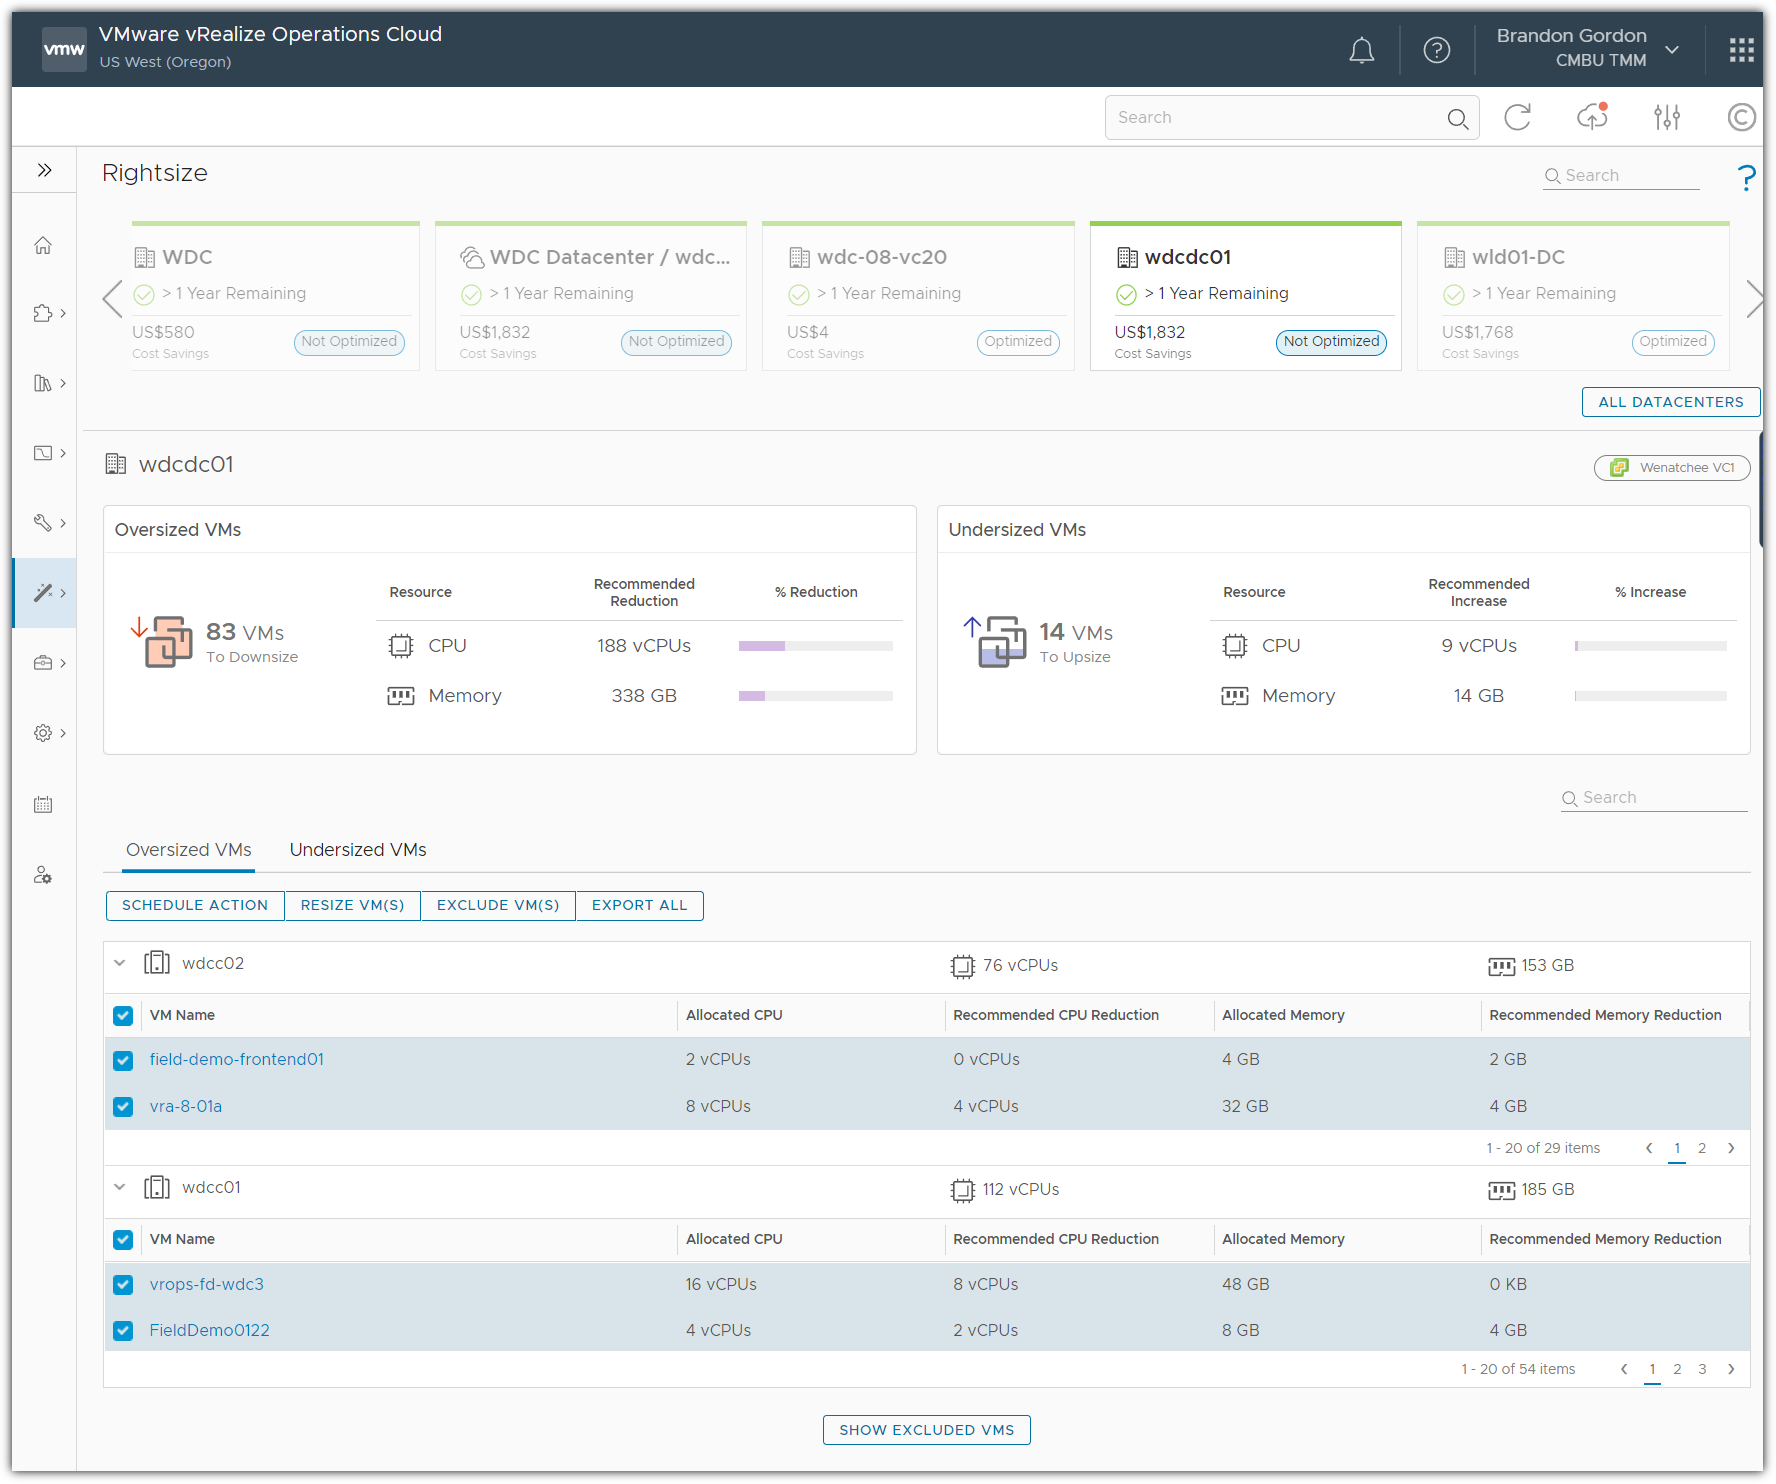Click the EXPORT ALL button
The image size is (1776, 1484).
point(639,905)
